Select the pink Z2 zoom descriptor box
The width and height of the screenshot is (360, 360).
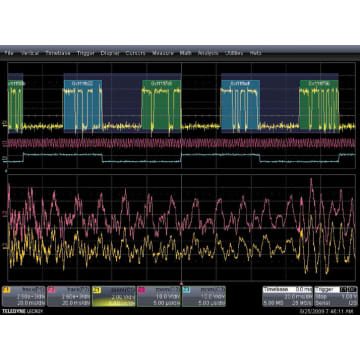click(159, 296)
